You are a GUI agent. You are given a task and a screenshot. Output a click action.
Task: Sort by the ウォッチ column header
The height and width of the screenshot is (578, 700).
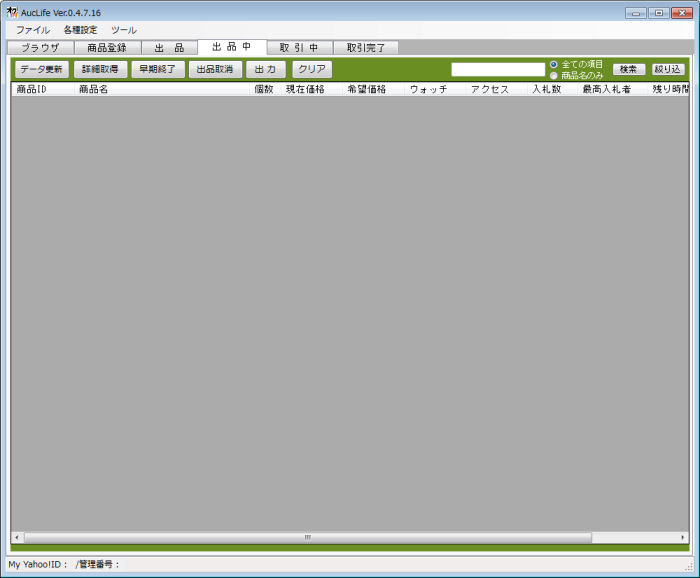(435, 89)
